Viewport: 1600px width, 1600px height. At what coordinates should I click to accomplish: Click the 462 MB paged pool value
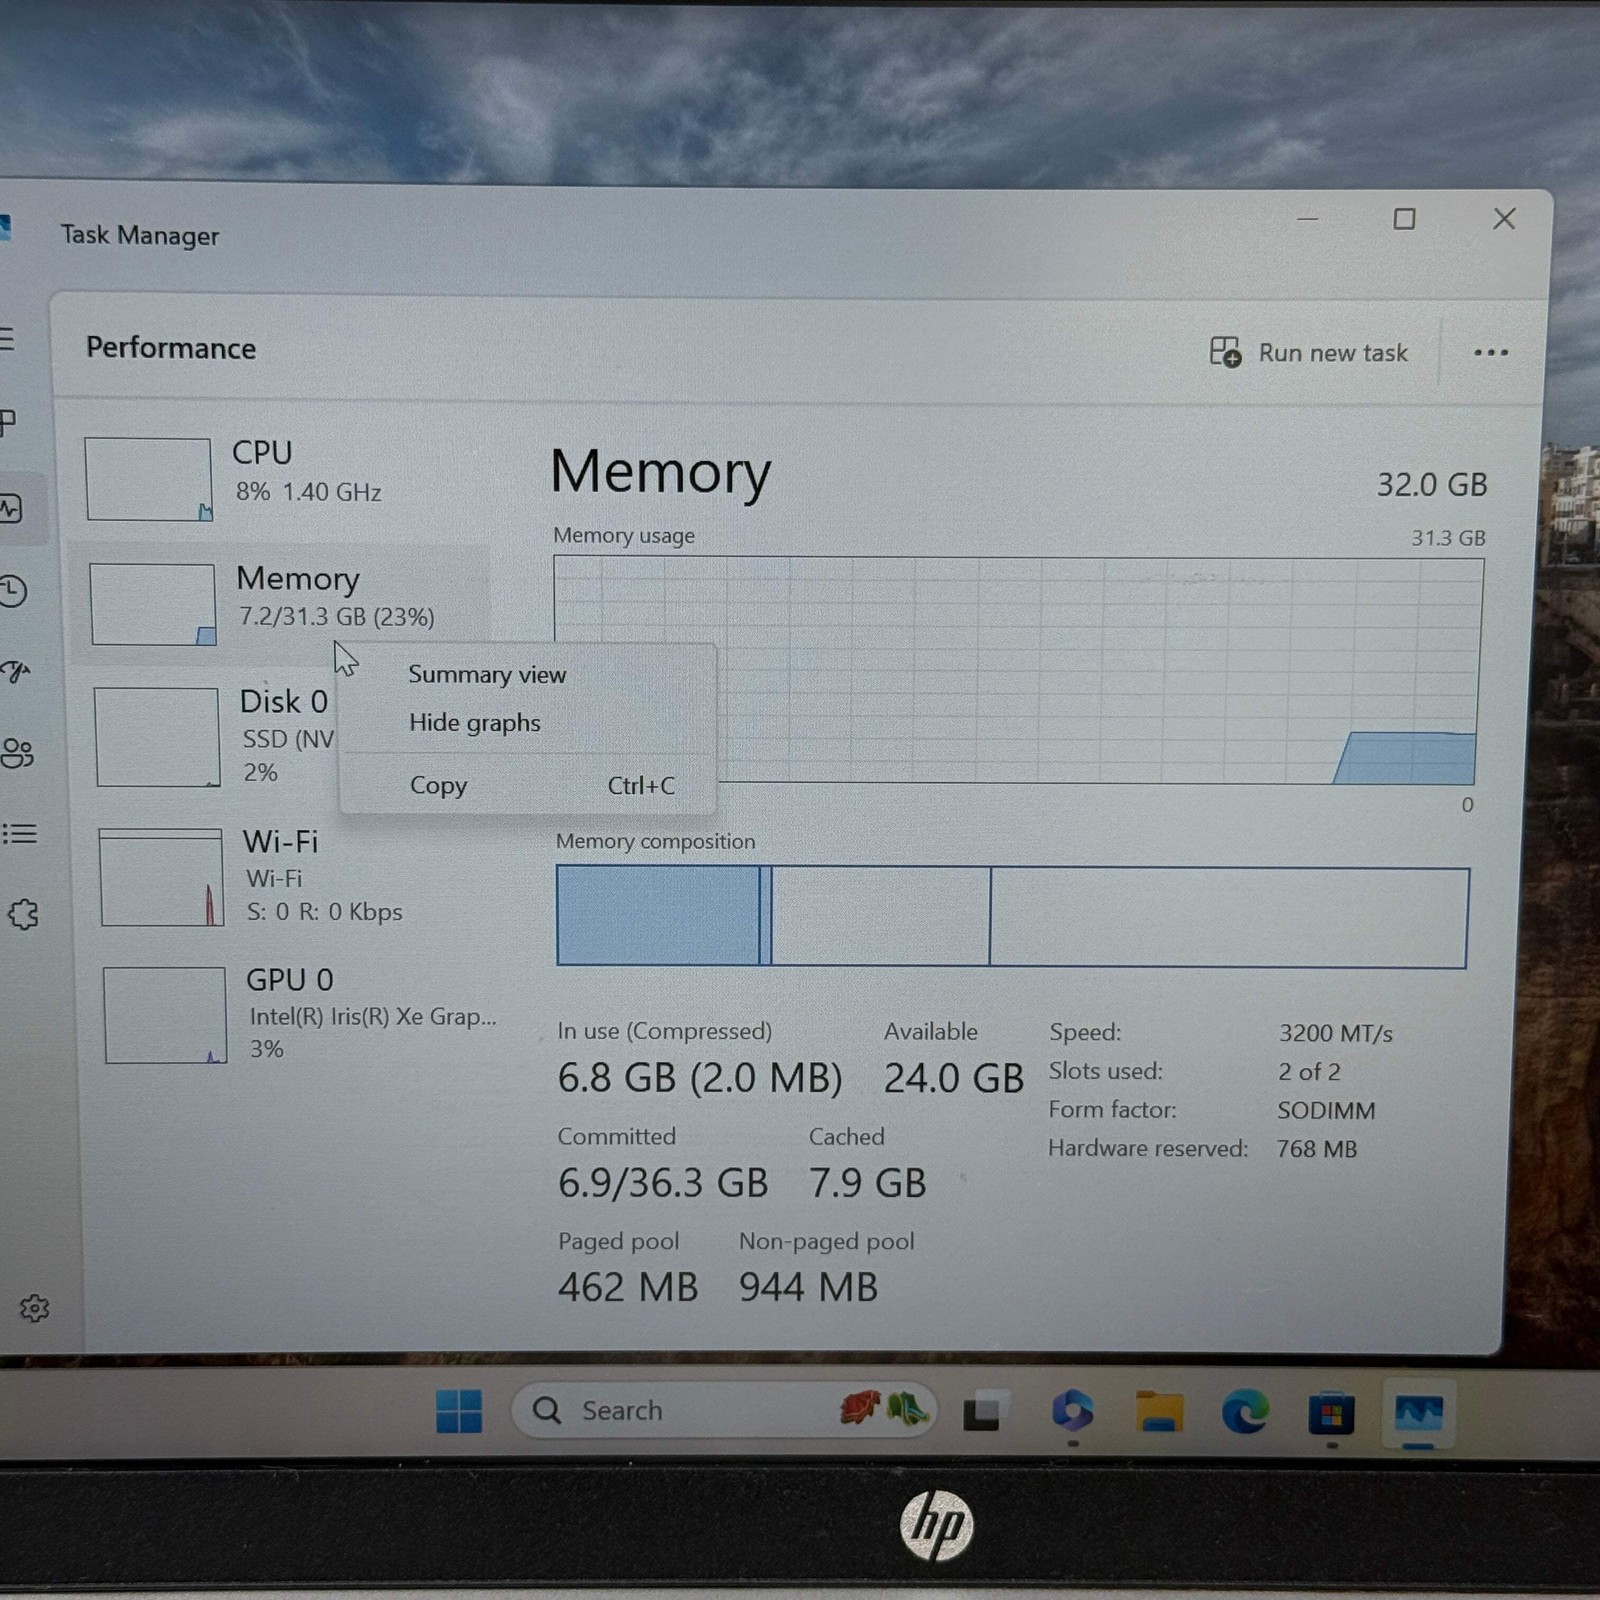coord(628,1287)
